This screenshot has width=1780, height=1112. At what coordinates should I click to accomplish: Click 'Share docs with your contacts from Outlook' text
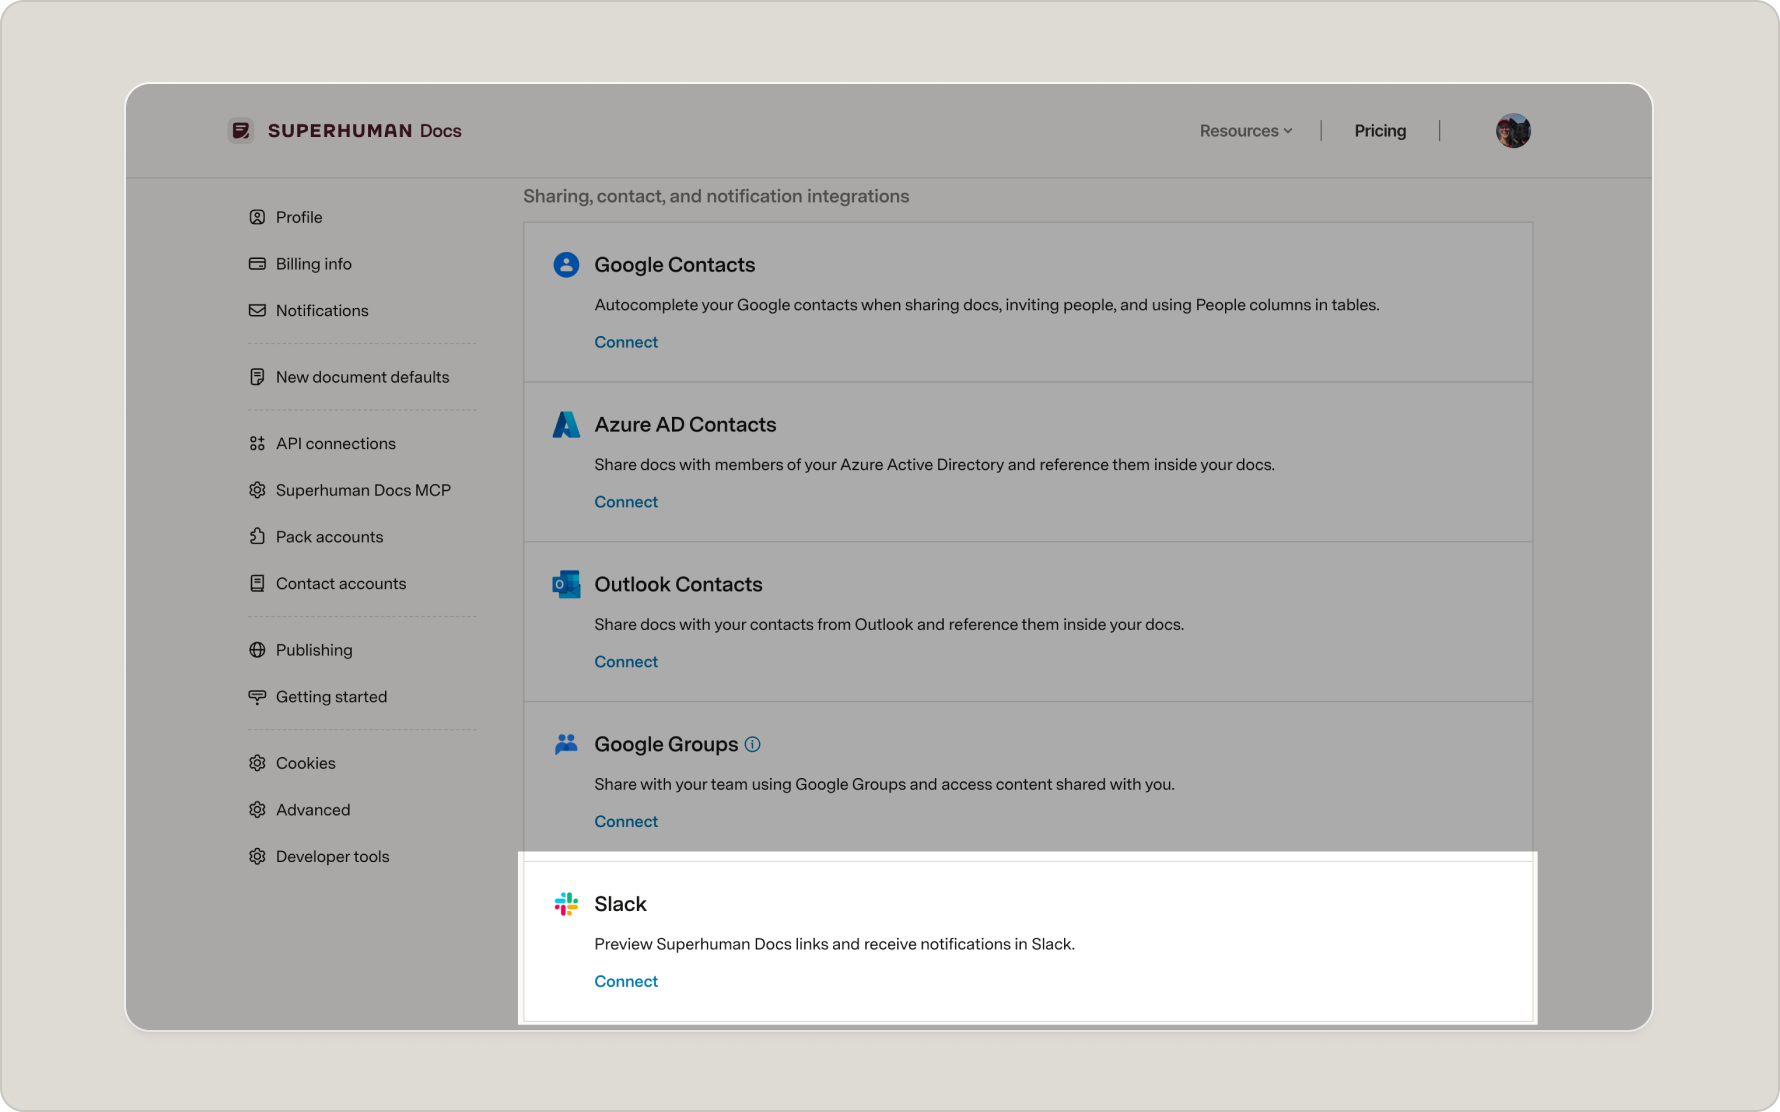click(889, 625)
